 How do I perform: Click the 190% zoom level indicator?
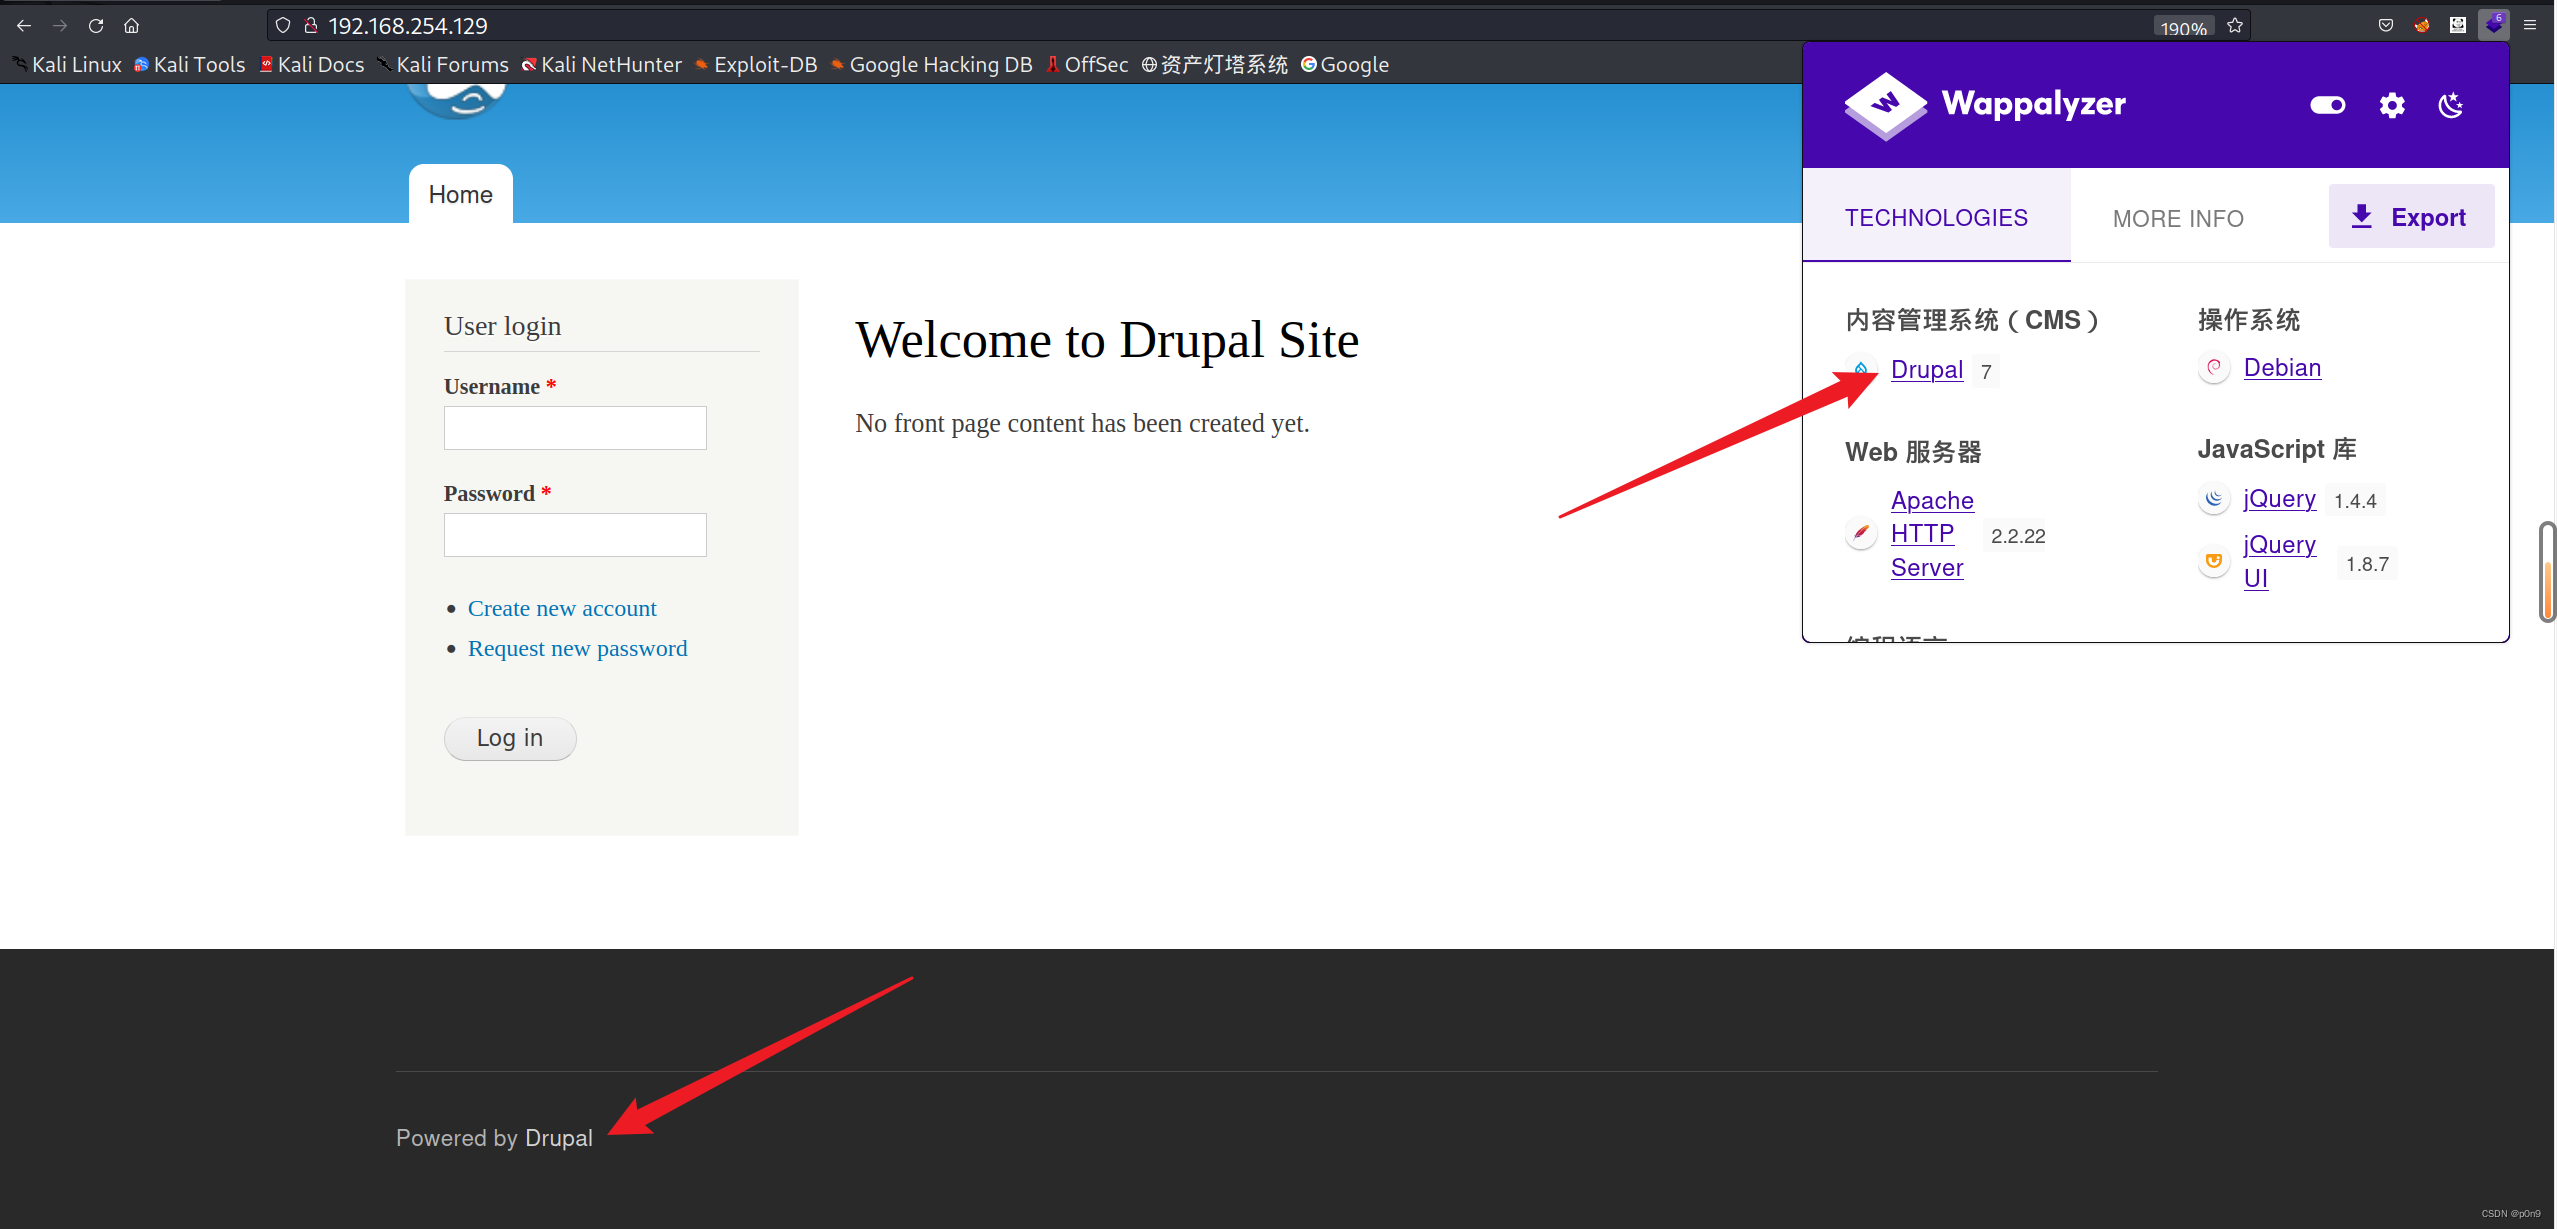coord(2183,28)
